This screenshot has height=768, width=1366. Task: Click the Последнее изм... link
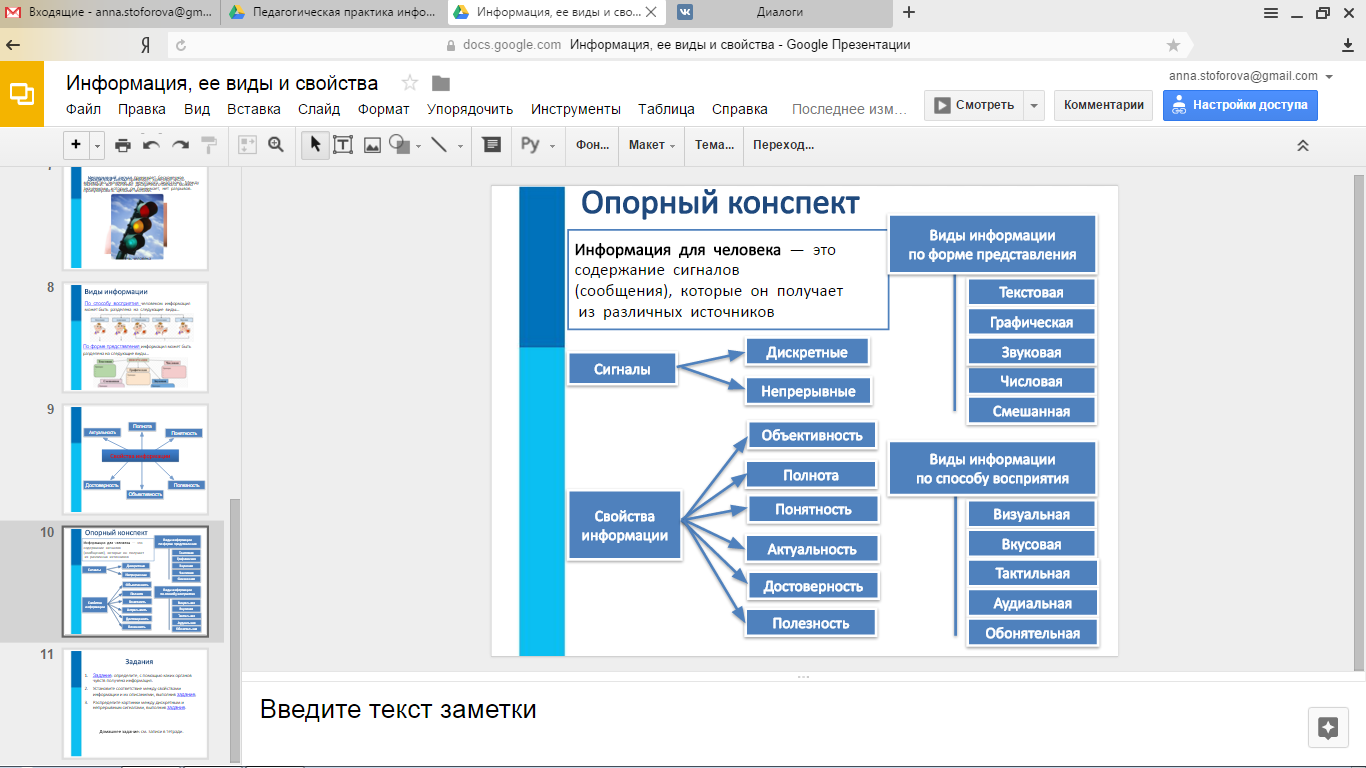[x=849, y=109]
